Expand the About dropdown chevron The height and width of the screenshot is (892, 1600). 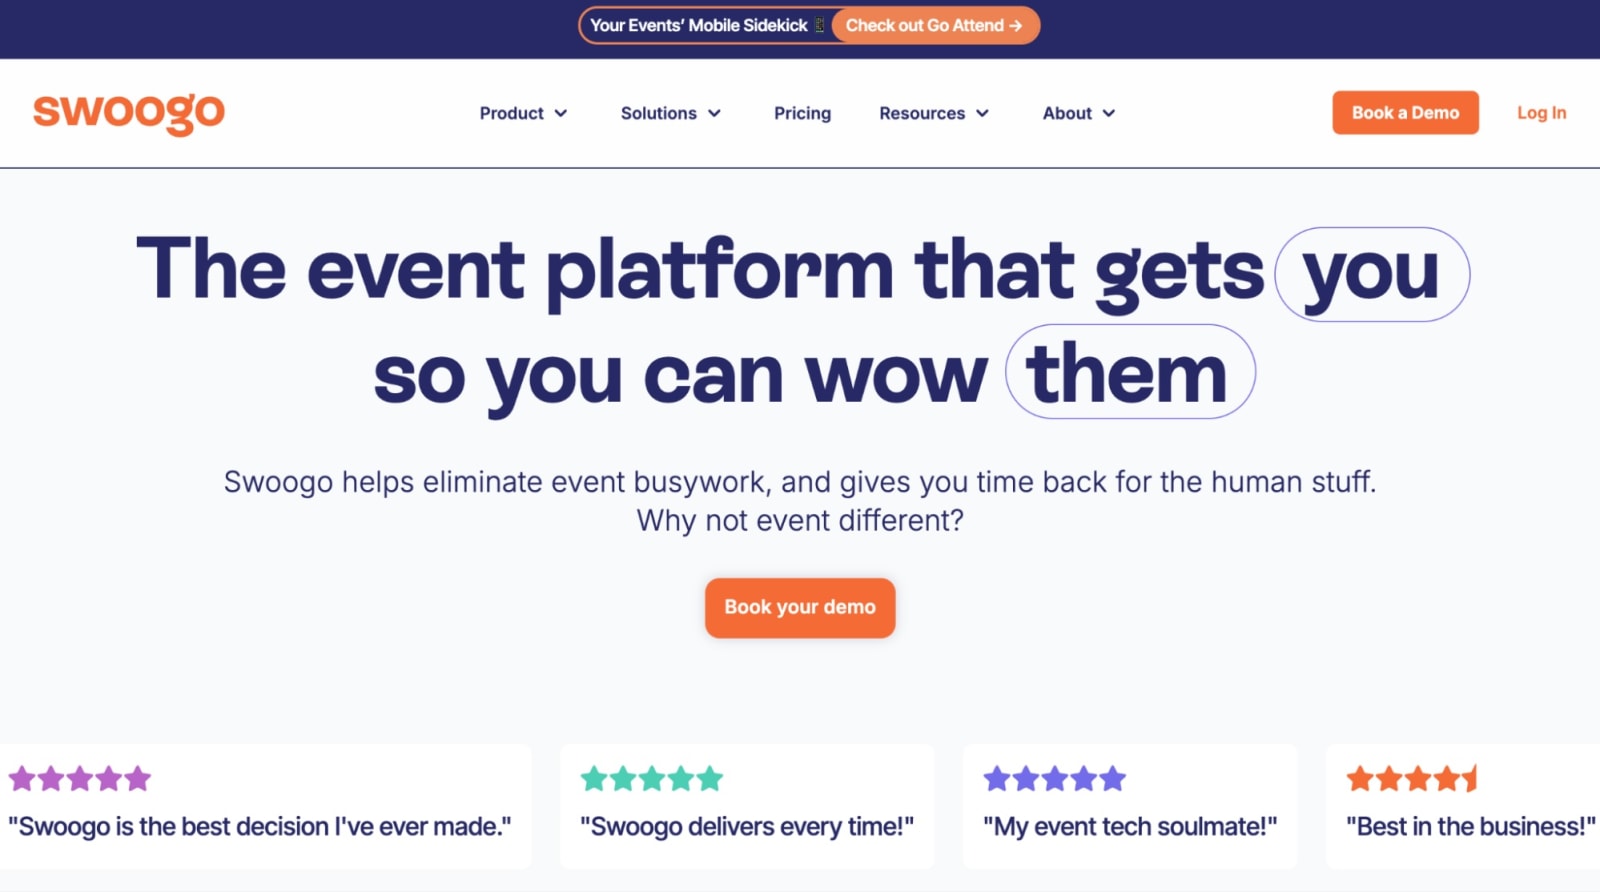pos(1108,113)
